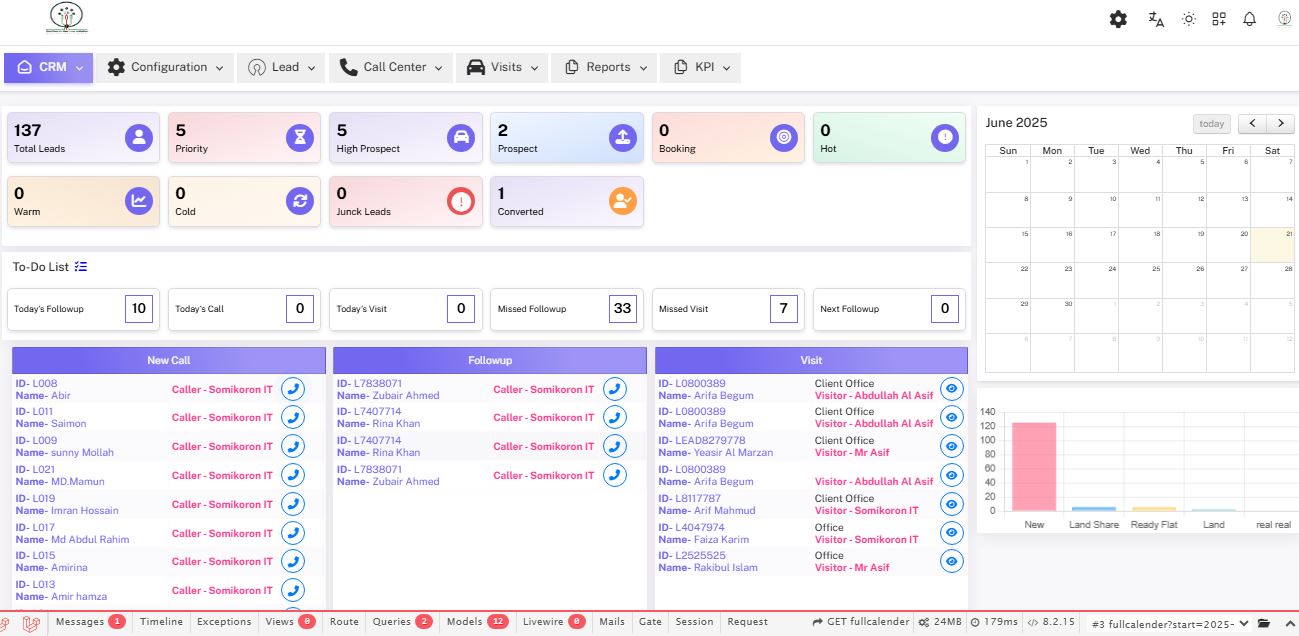1299x636 pixels.
Task: Open the Call Center dropdown
Action: (x=390, y=67)
